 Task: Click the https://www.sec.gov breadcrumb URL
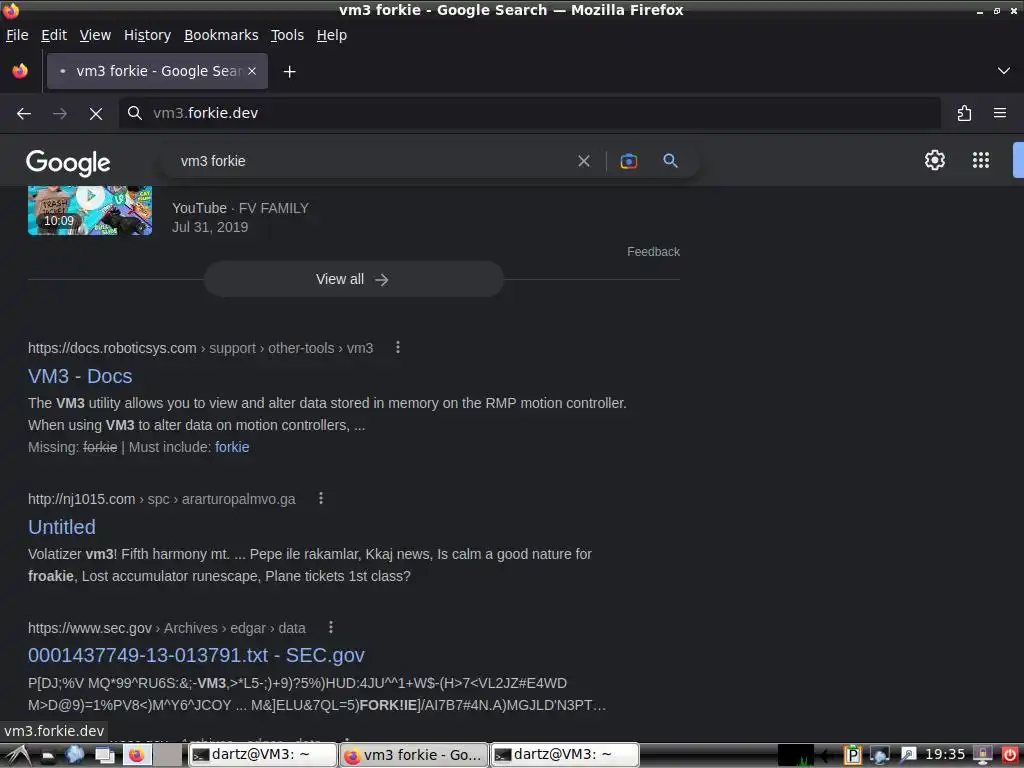point(167,628)
